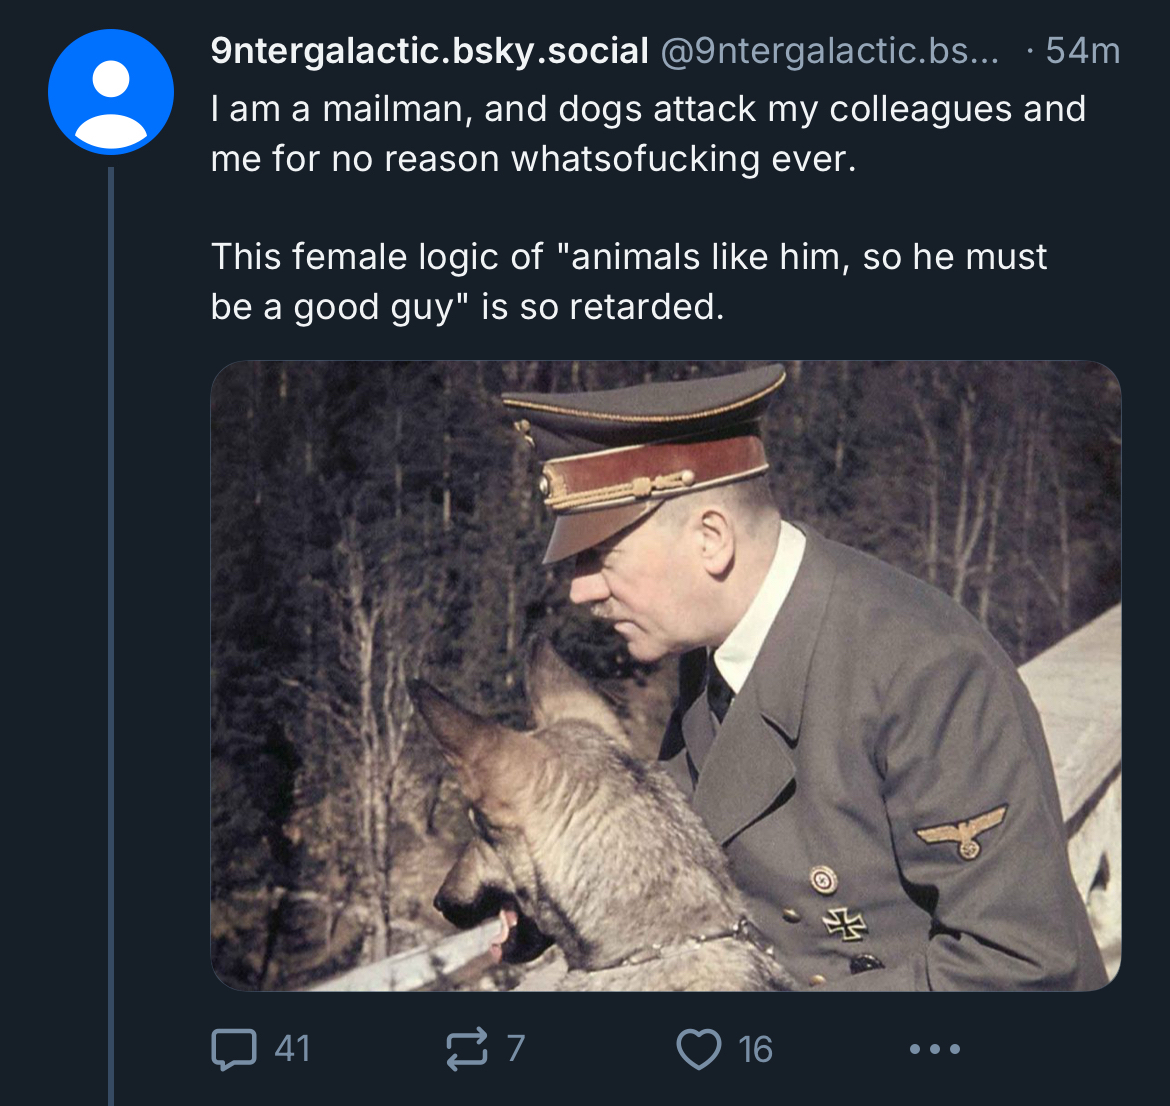Click the truncated @9ntergalactic.bs... handle

(x=829, y=50)
